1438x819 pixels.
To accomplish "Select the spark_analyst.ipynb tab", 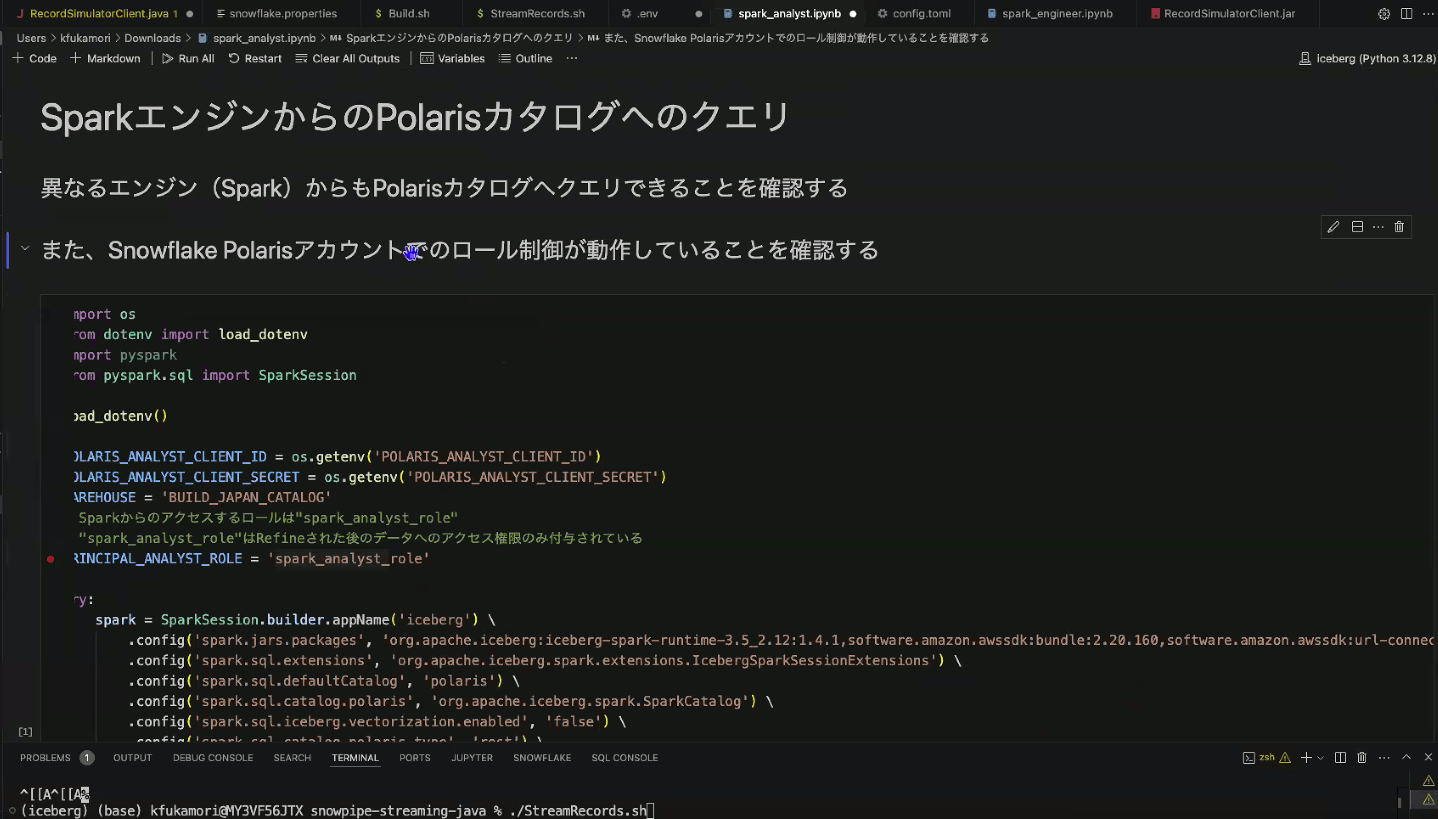I will pos(789,14).
